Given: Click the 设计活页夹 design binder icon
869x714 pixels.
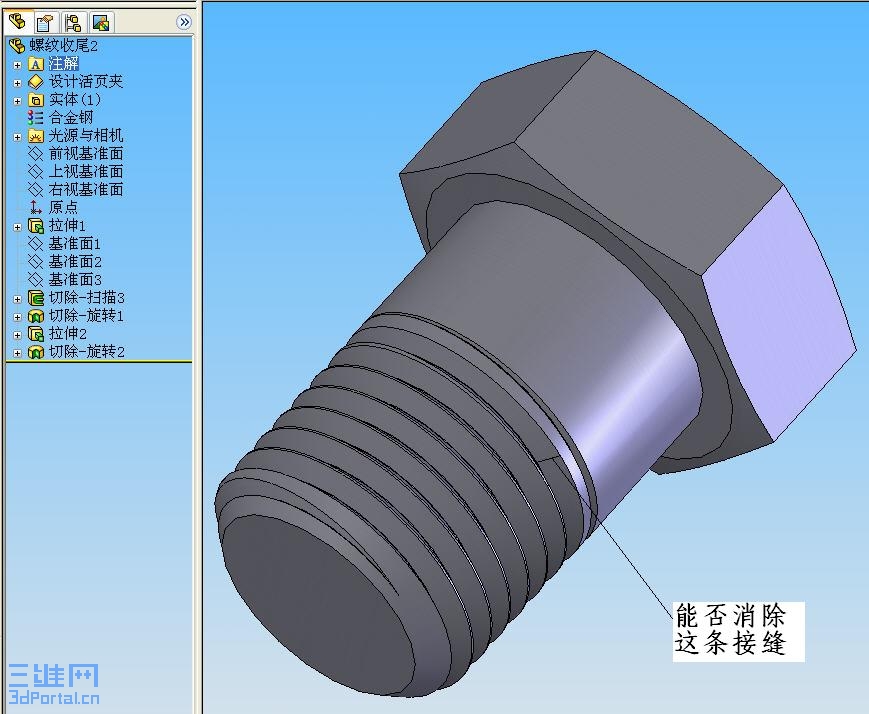Looking at the screenshot, I should [x=35, y=82].
